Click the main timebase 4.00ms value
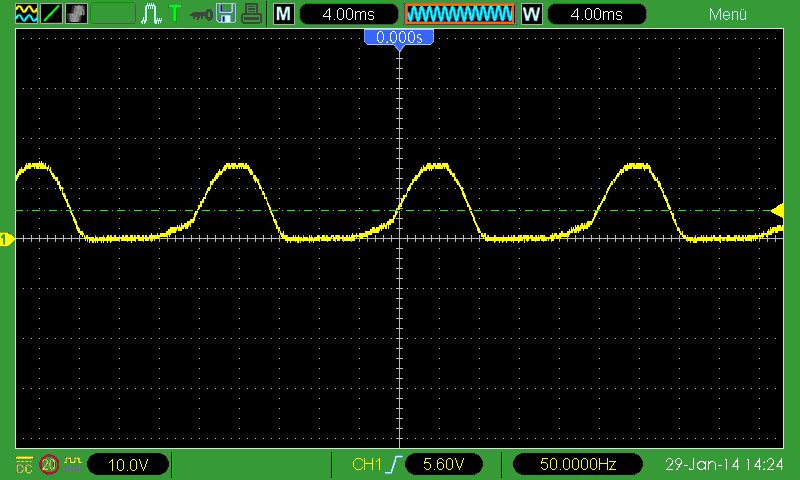 [349, 14]
